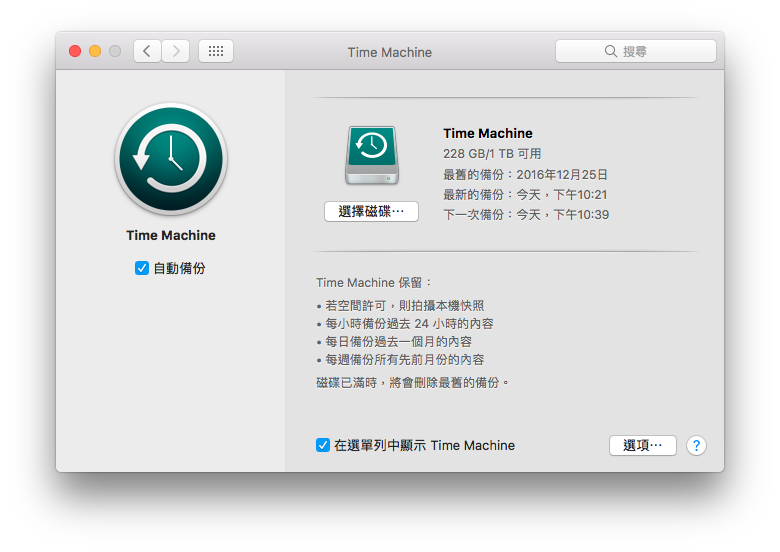Click the Time Machine label under large icon

click(x=171, y=235)
